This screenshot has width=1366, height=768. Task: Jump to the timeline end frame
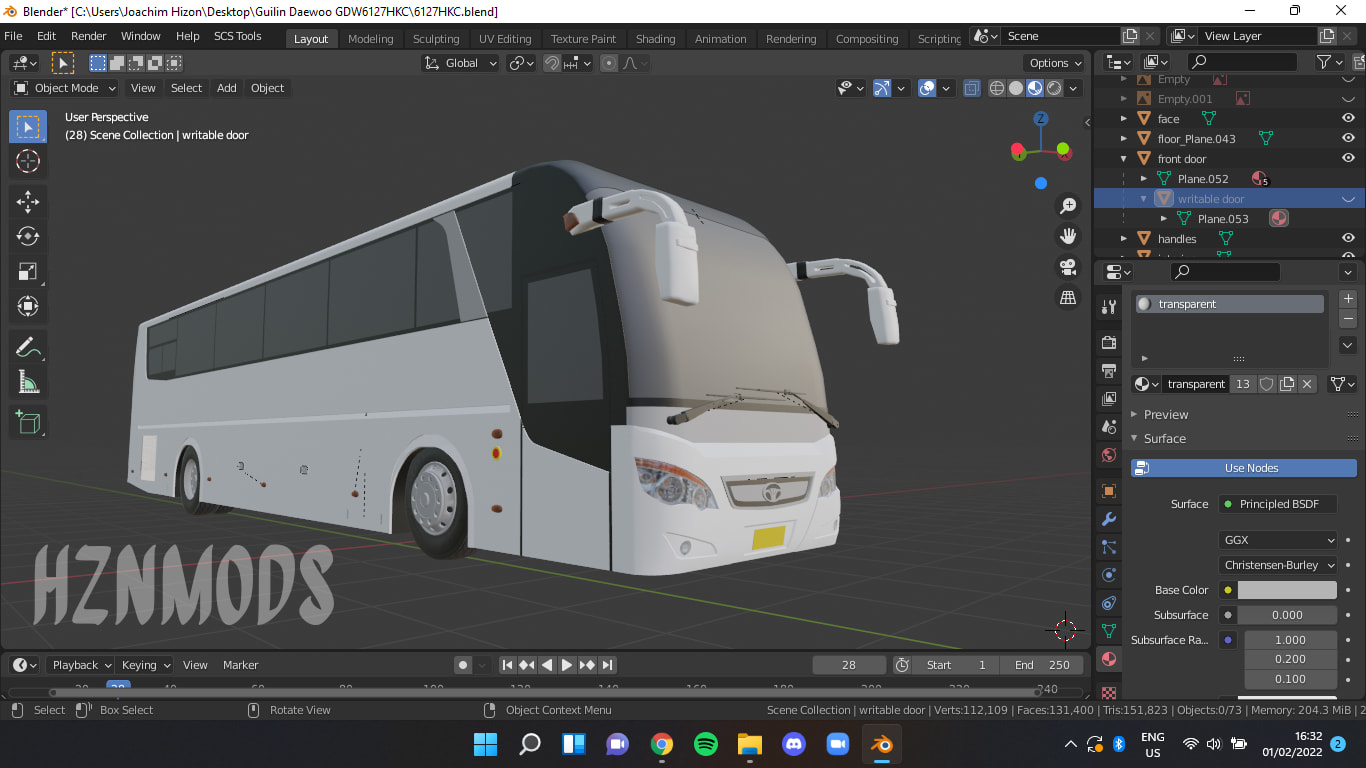click(607, 665)
